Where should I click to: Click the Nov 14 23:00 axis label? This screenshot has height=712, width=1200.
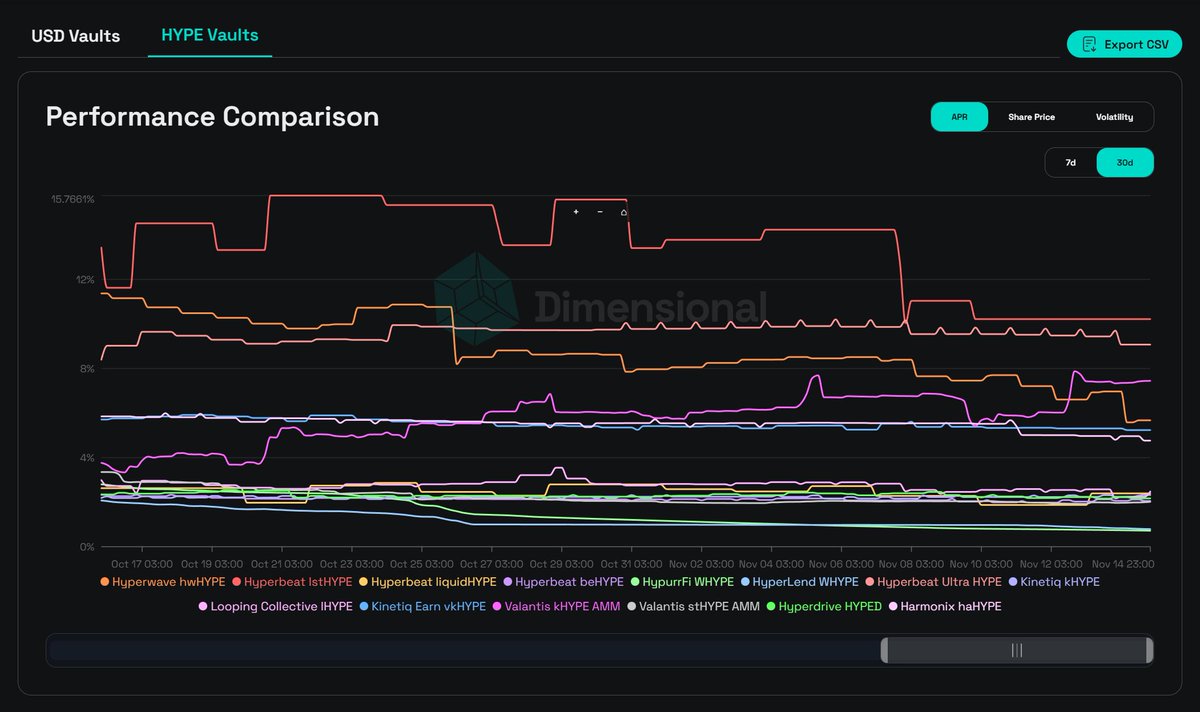pos(1121,562)
